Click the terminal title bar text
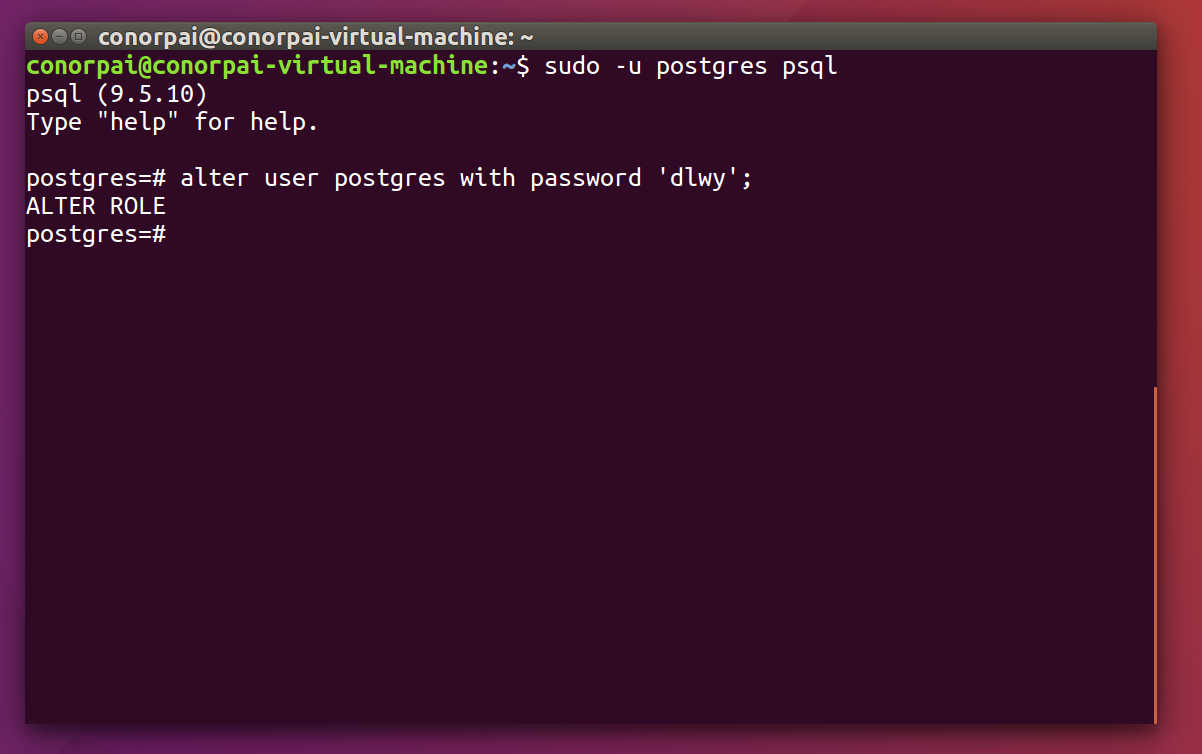The height and width of the screenshot is (754, 1202). point(316,37)
